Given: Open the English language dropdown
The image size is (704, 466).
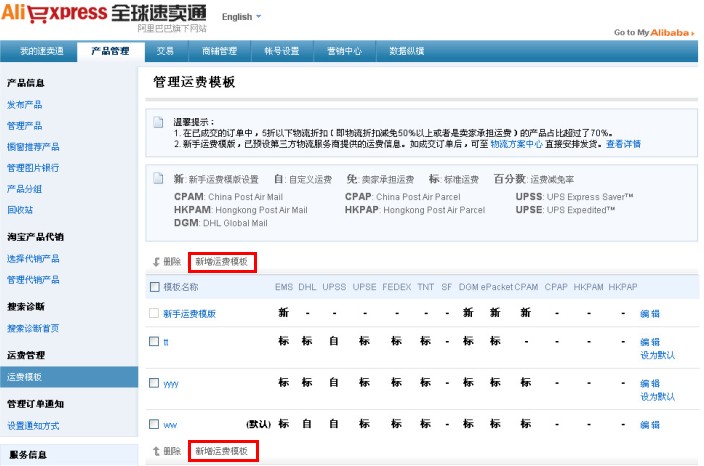Looking at the screenshot, I should point(241,17).
